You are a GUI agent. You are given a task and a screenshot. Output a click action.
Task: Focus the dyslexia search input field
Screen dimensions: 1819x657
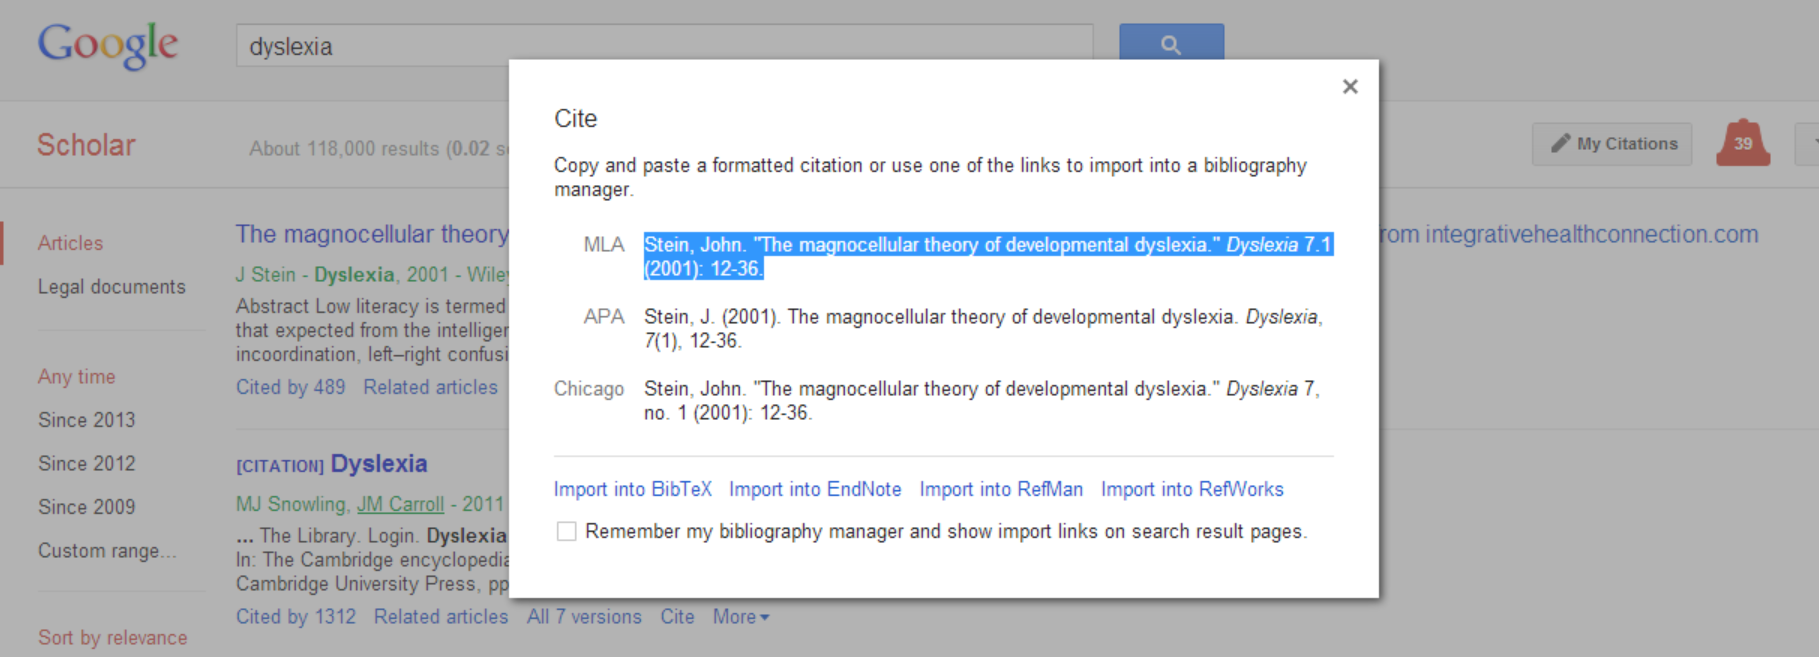click(x=664, y=46)
